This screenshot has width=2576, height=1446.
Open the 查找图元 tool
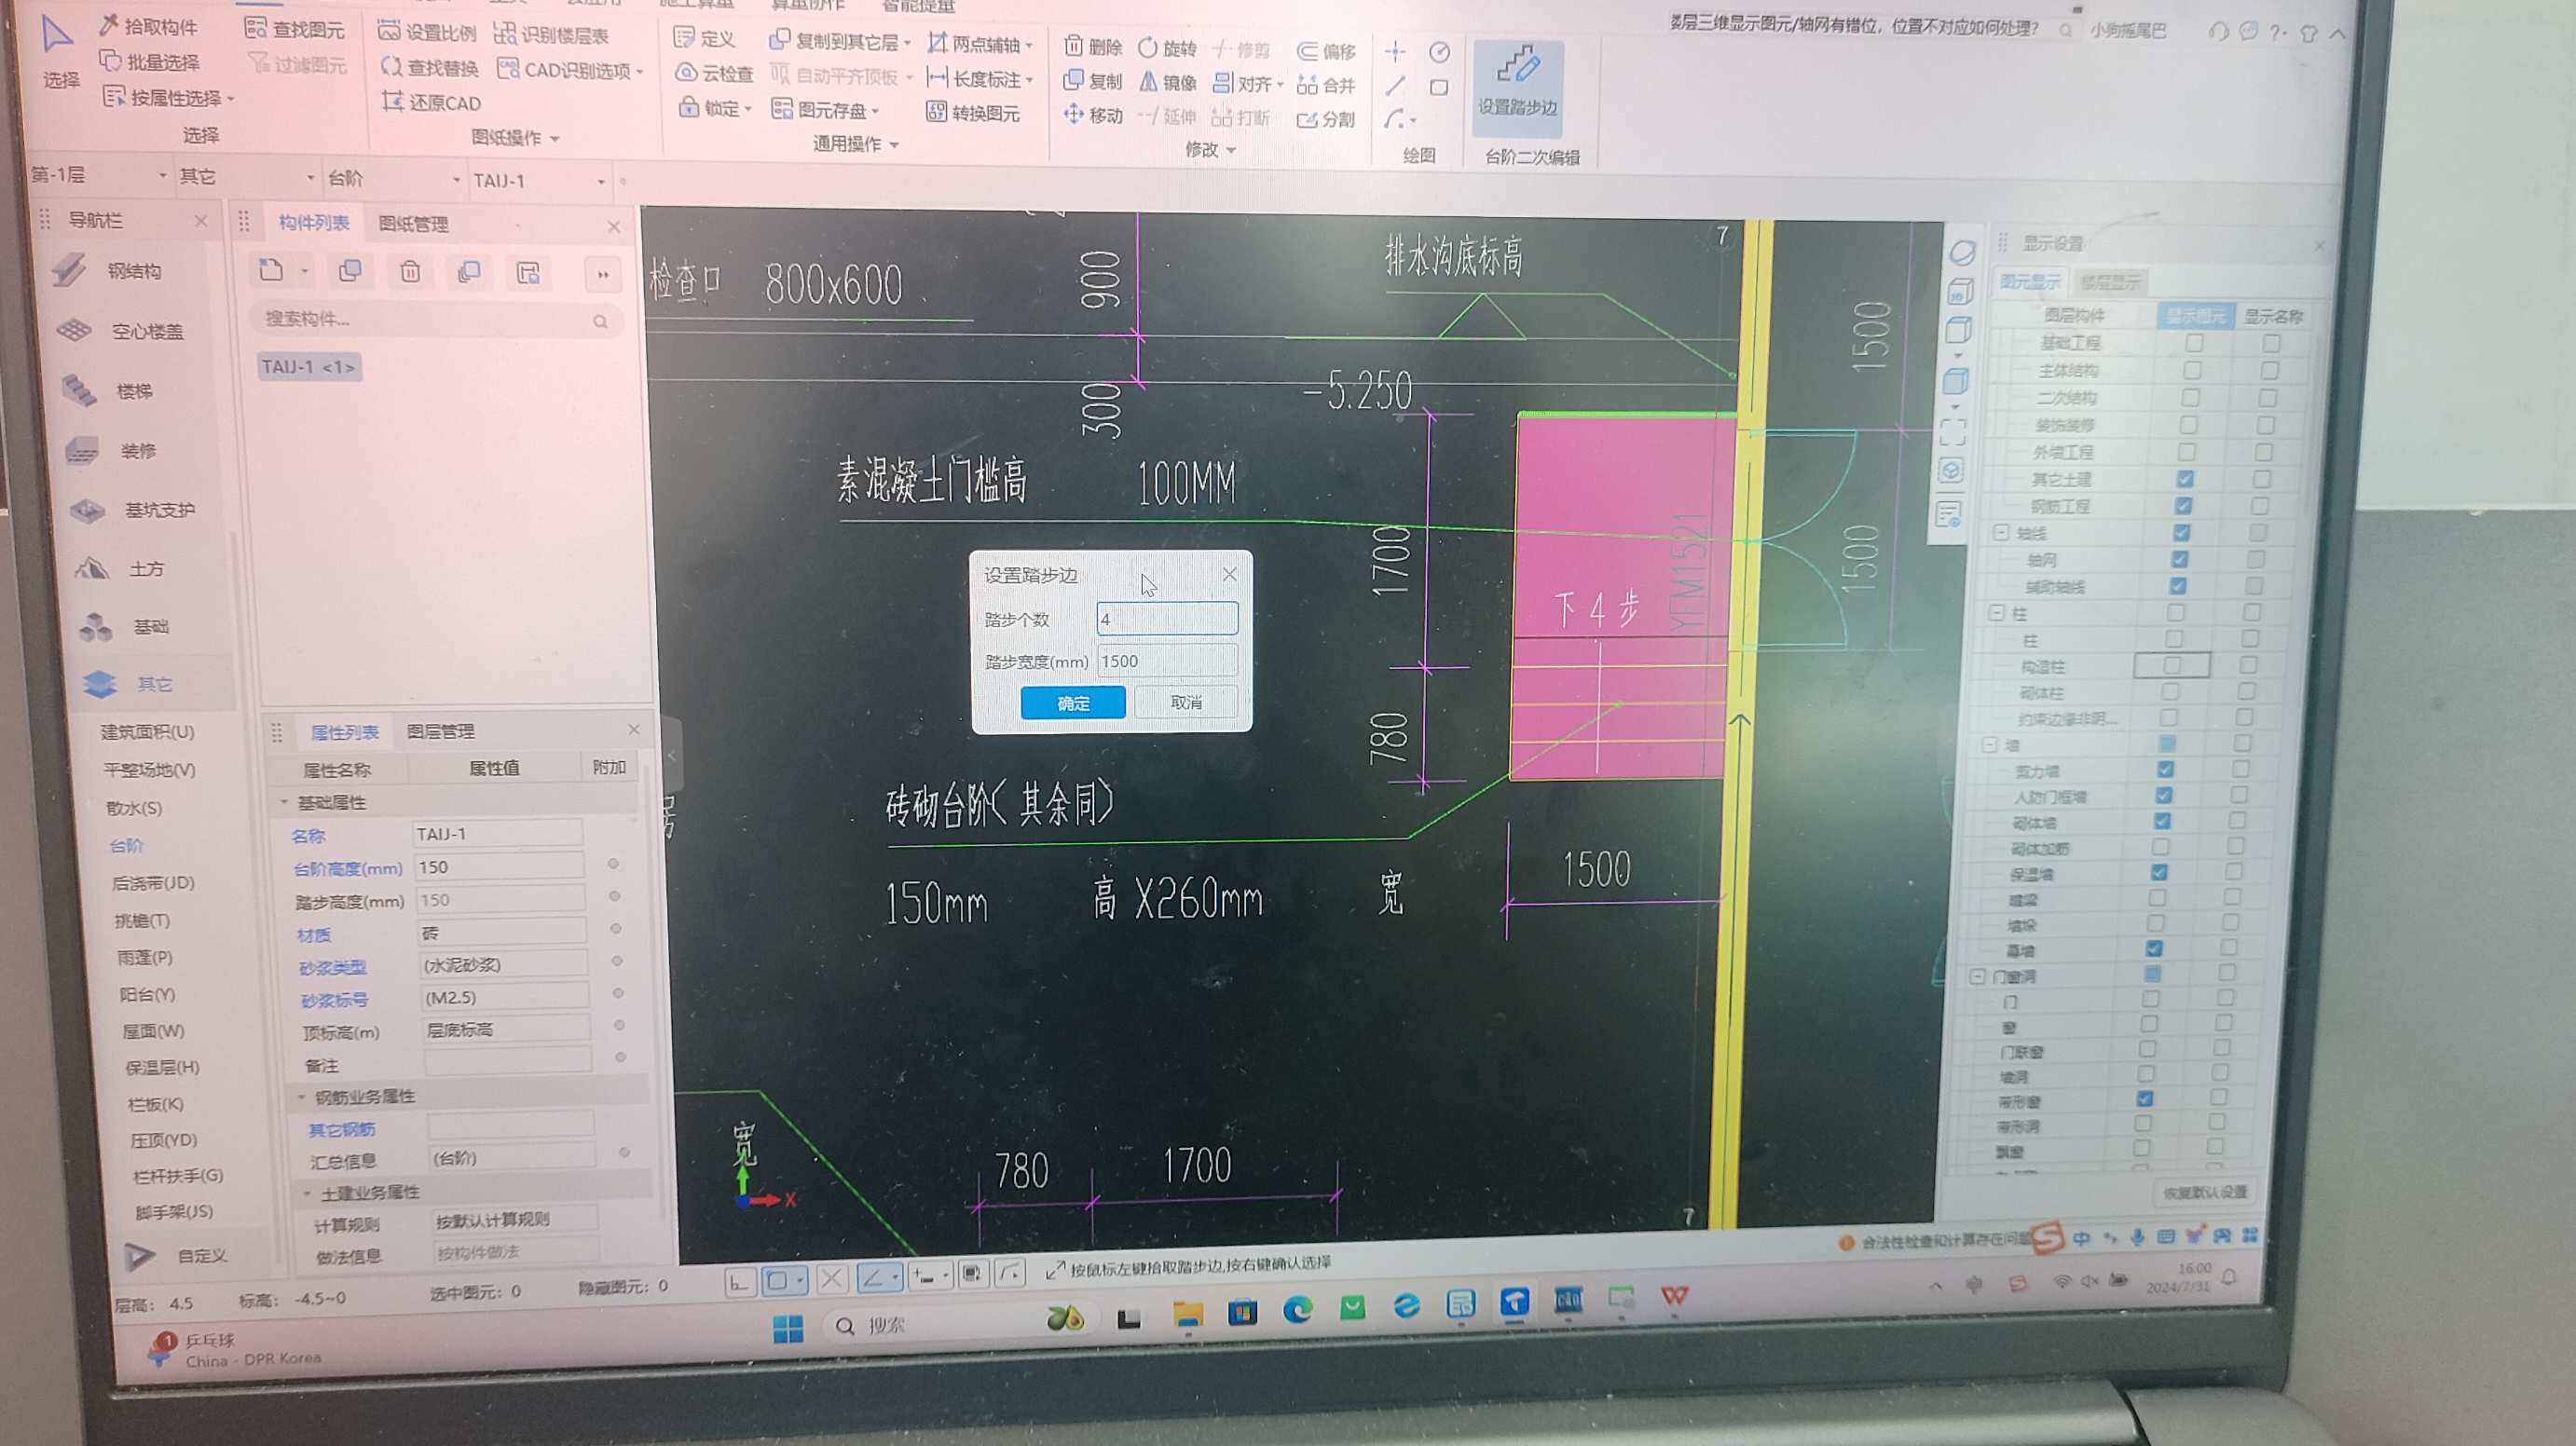point(294,29)
